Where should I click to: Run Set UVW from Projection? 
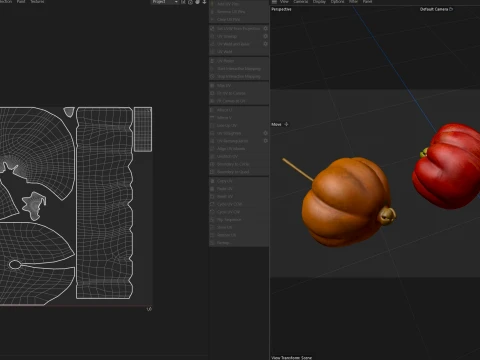[235, 29]
